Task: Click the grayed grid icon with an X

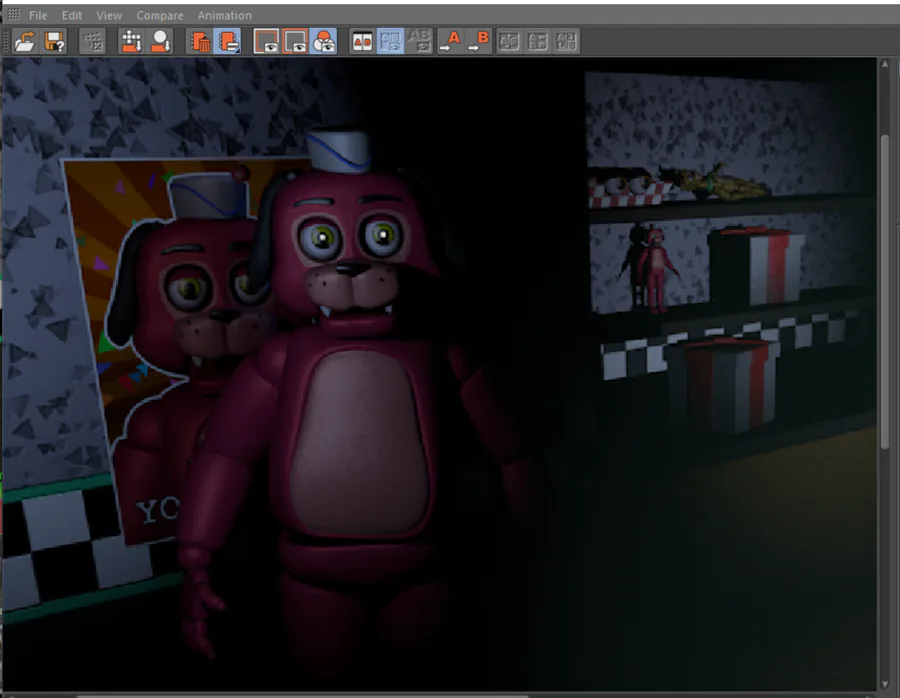Action: [92, 41]
